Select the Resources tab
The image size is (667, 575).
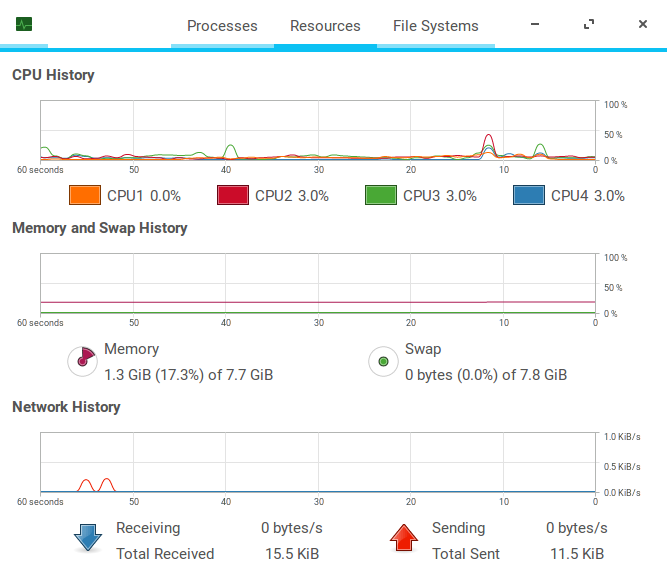coord(325,26)
